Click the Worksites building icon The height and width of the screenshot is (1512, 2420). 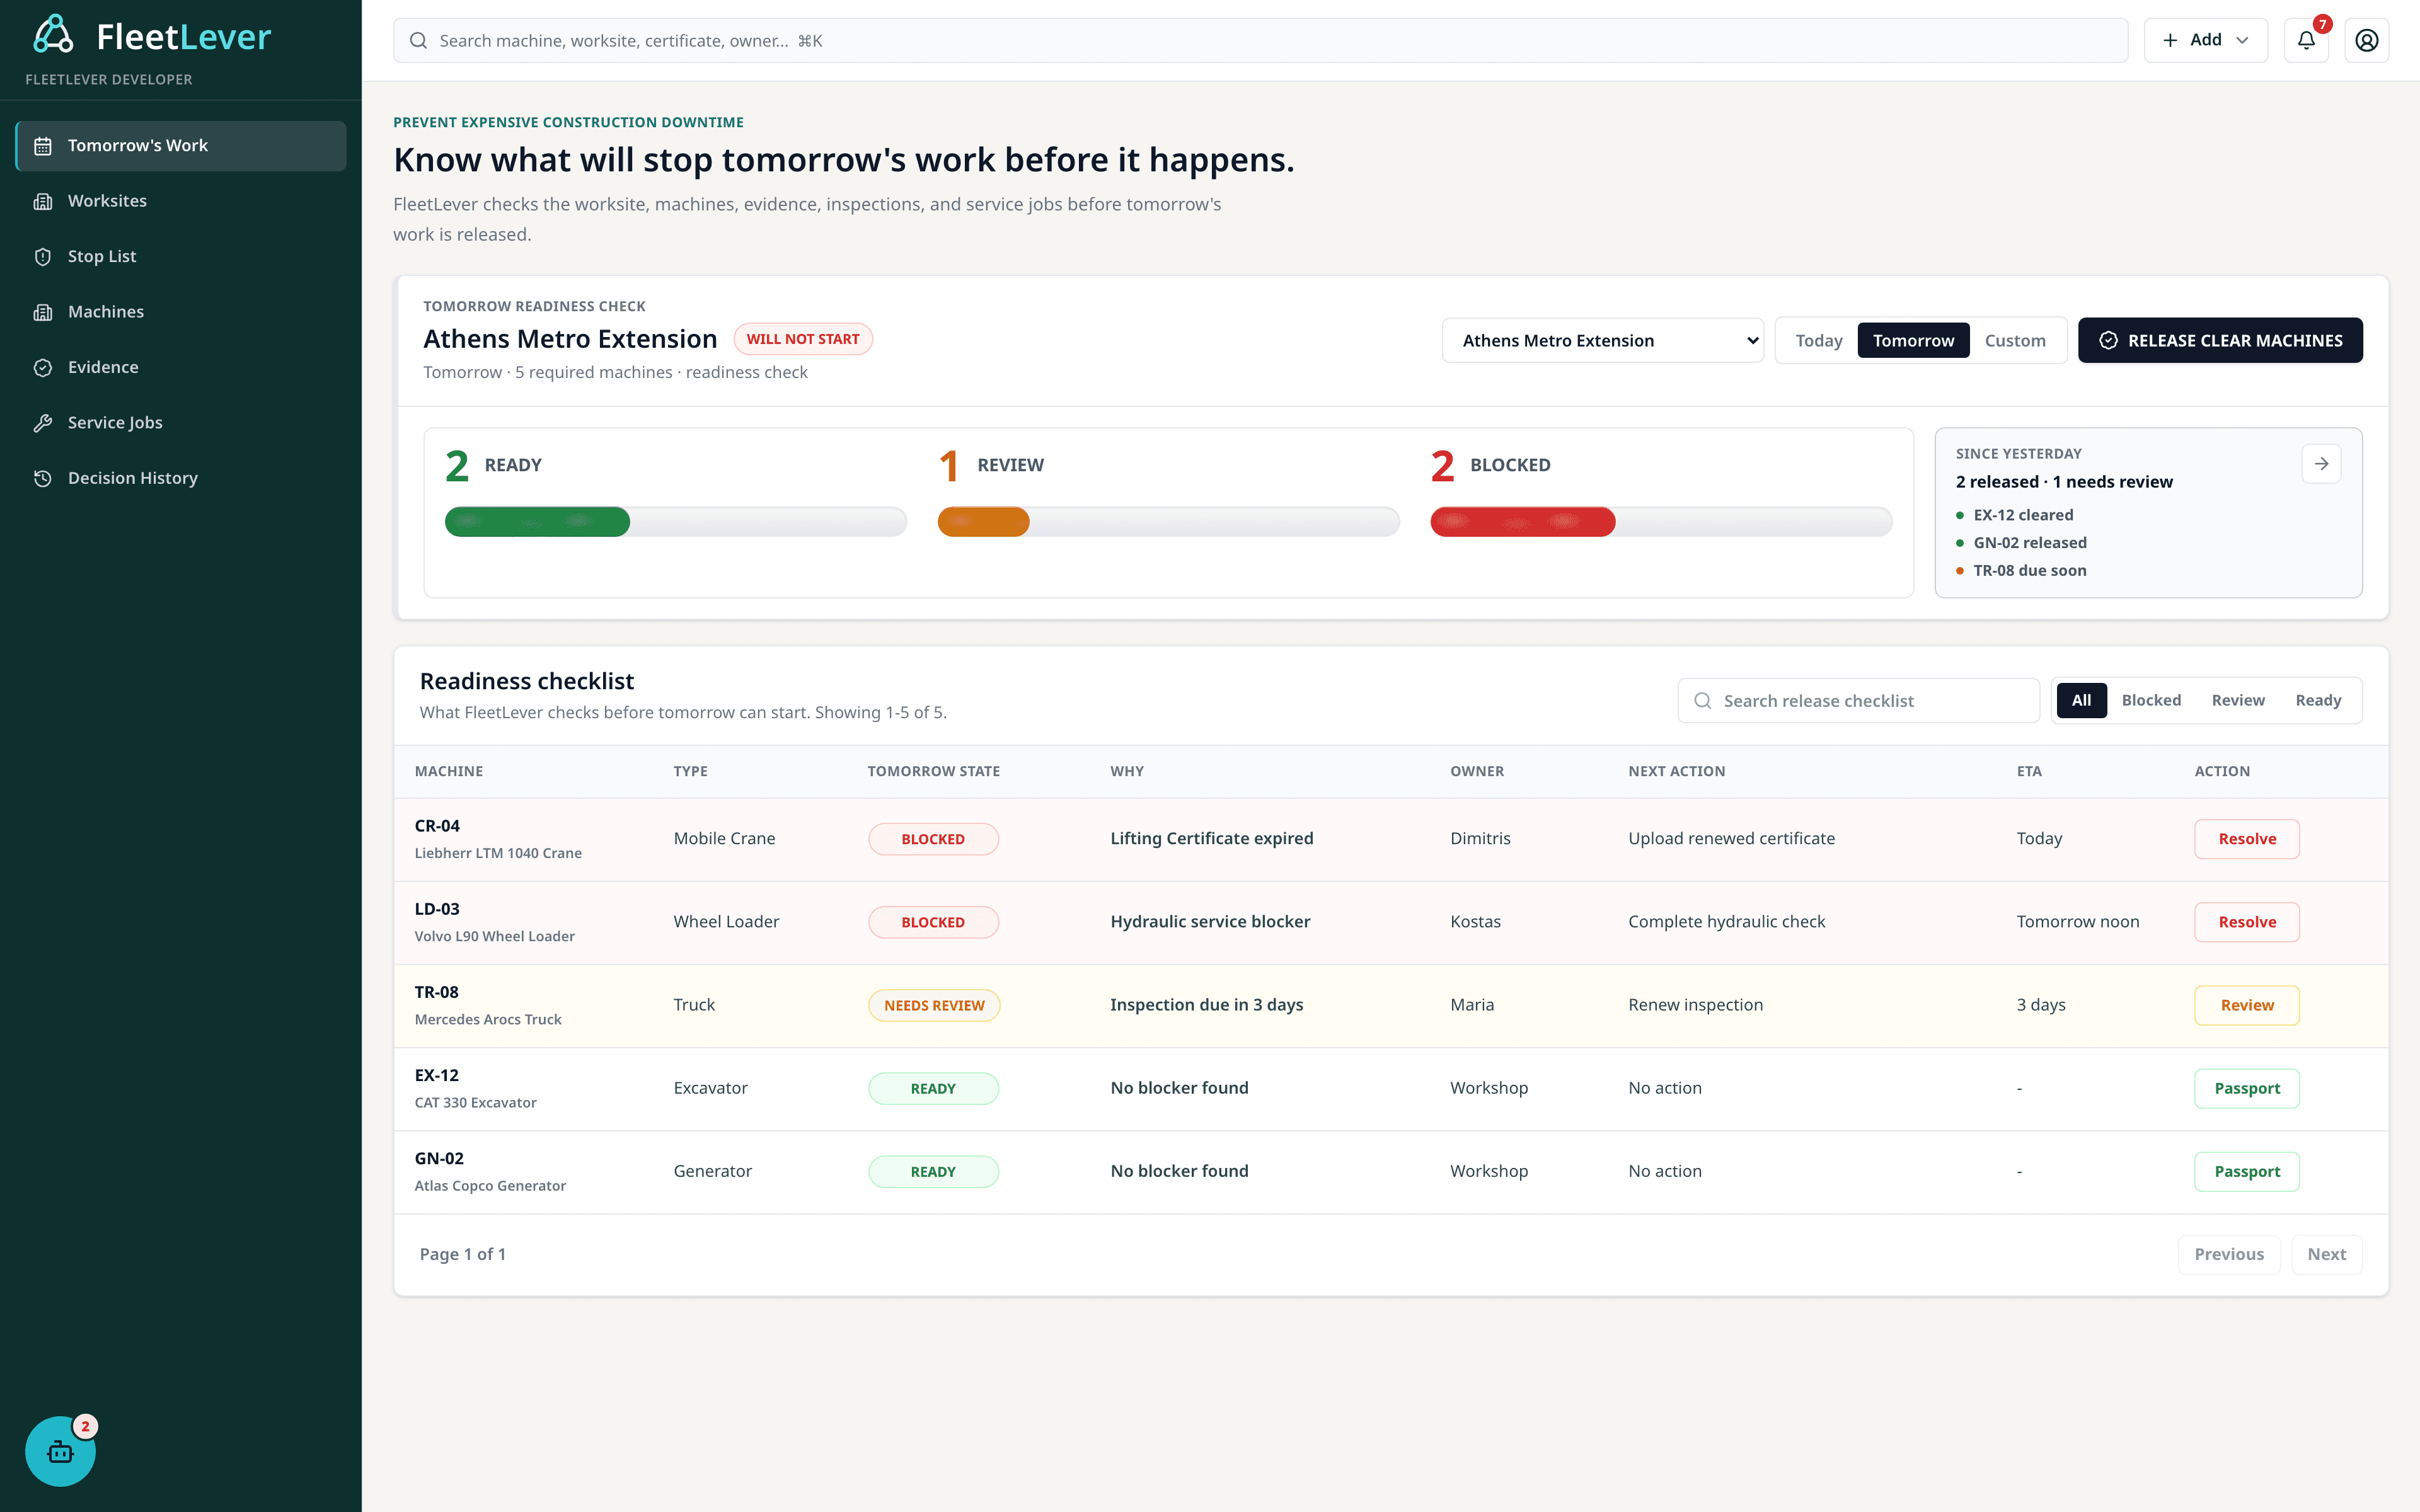click(x=43, y=201)
